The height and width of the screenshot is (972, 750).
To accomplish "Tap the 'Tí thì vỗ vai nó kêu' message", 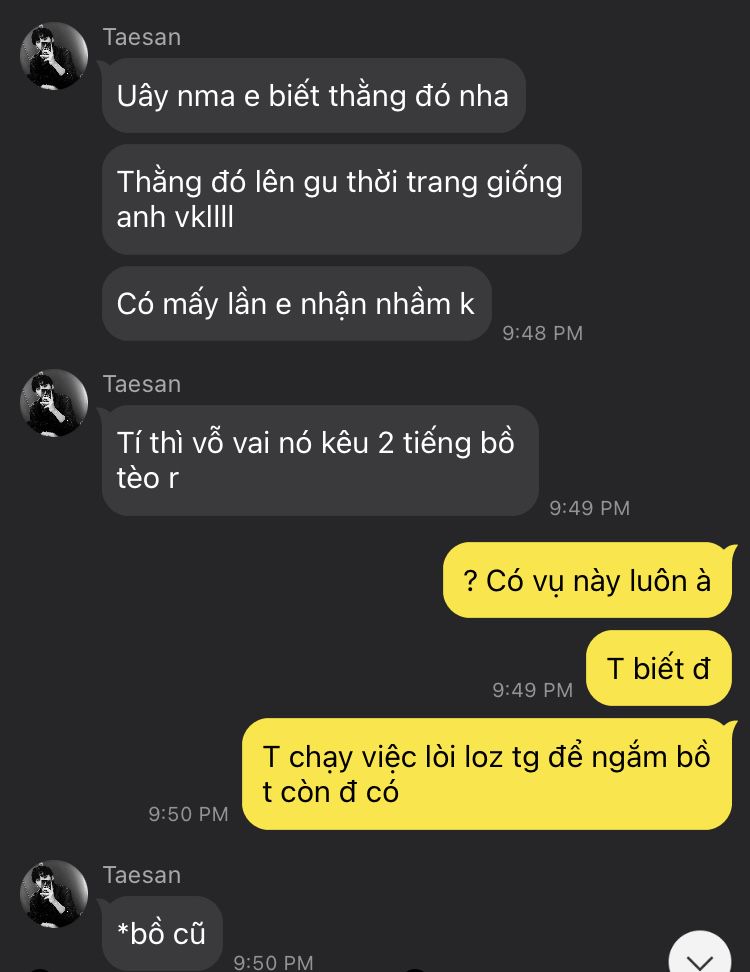I will [320, 461].
